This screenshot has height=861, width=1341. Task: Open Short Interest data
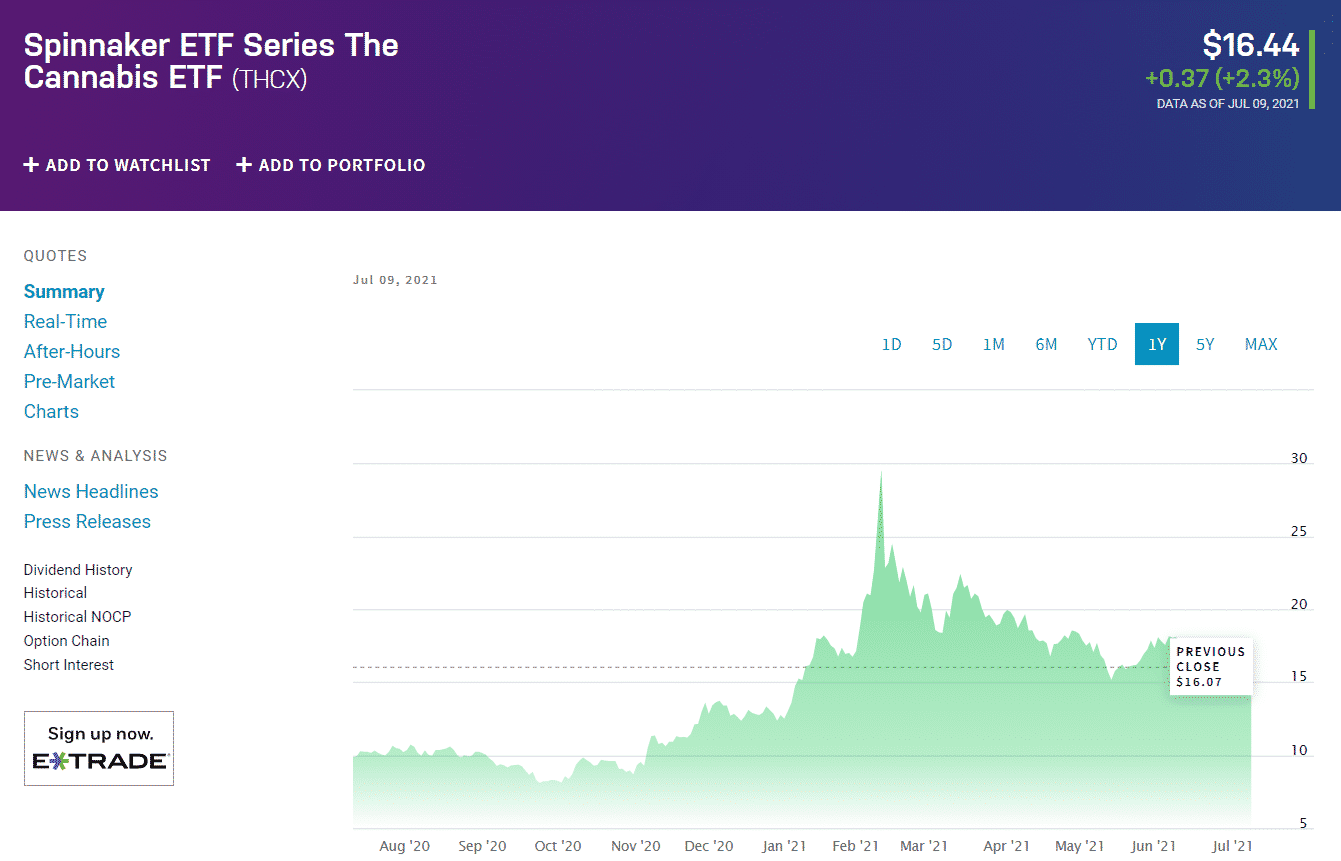point(69,665)
